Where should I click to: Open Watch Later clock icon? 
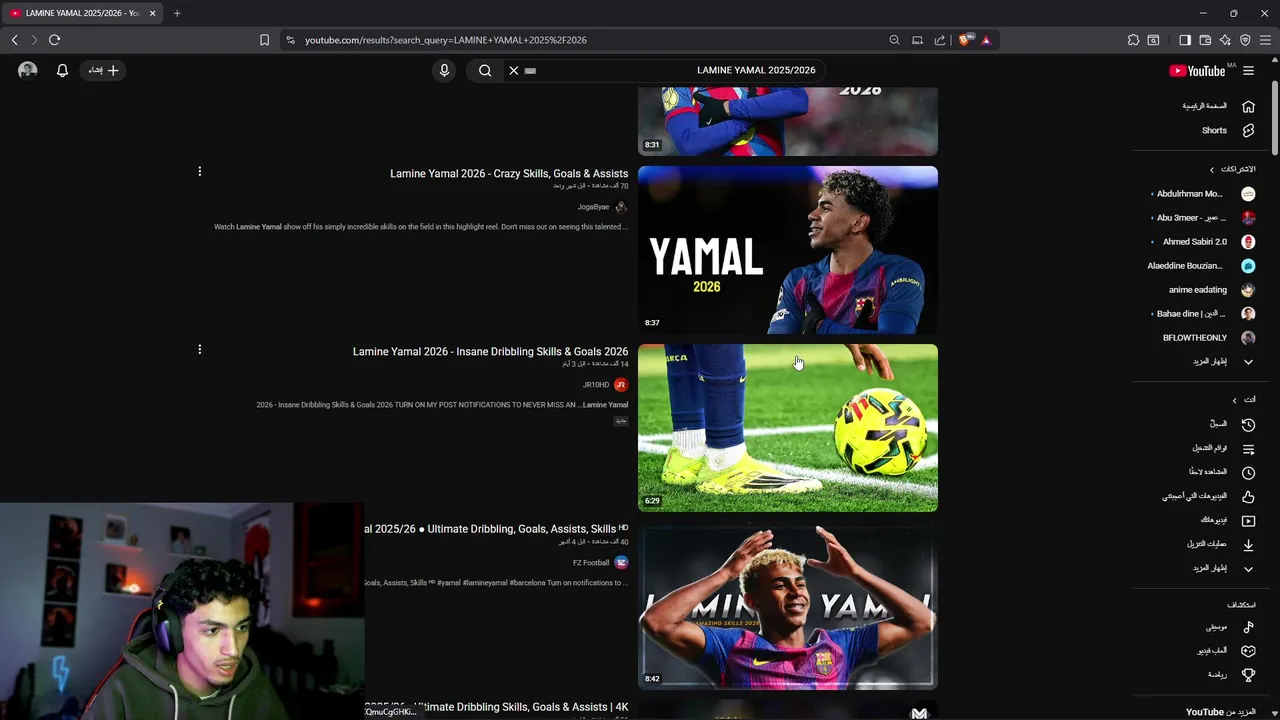[x=1248, y=472]
